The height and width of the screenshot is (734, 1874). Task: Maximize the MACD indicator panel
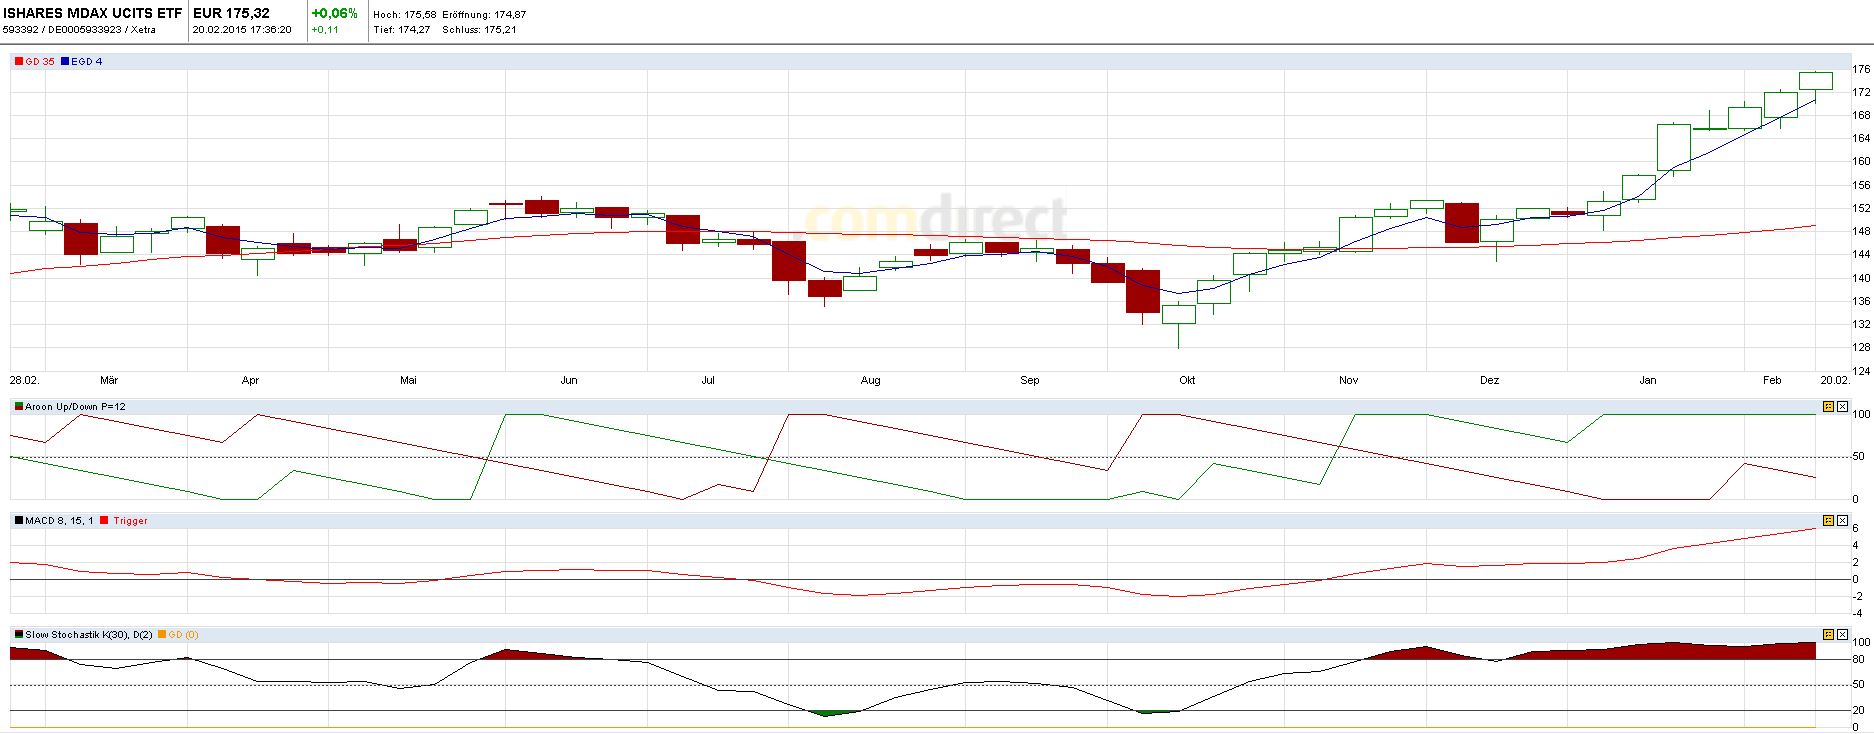[1829, 521]
